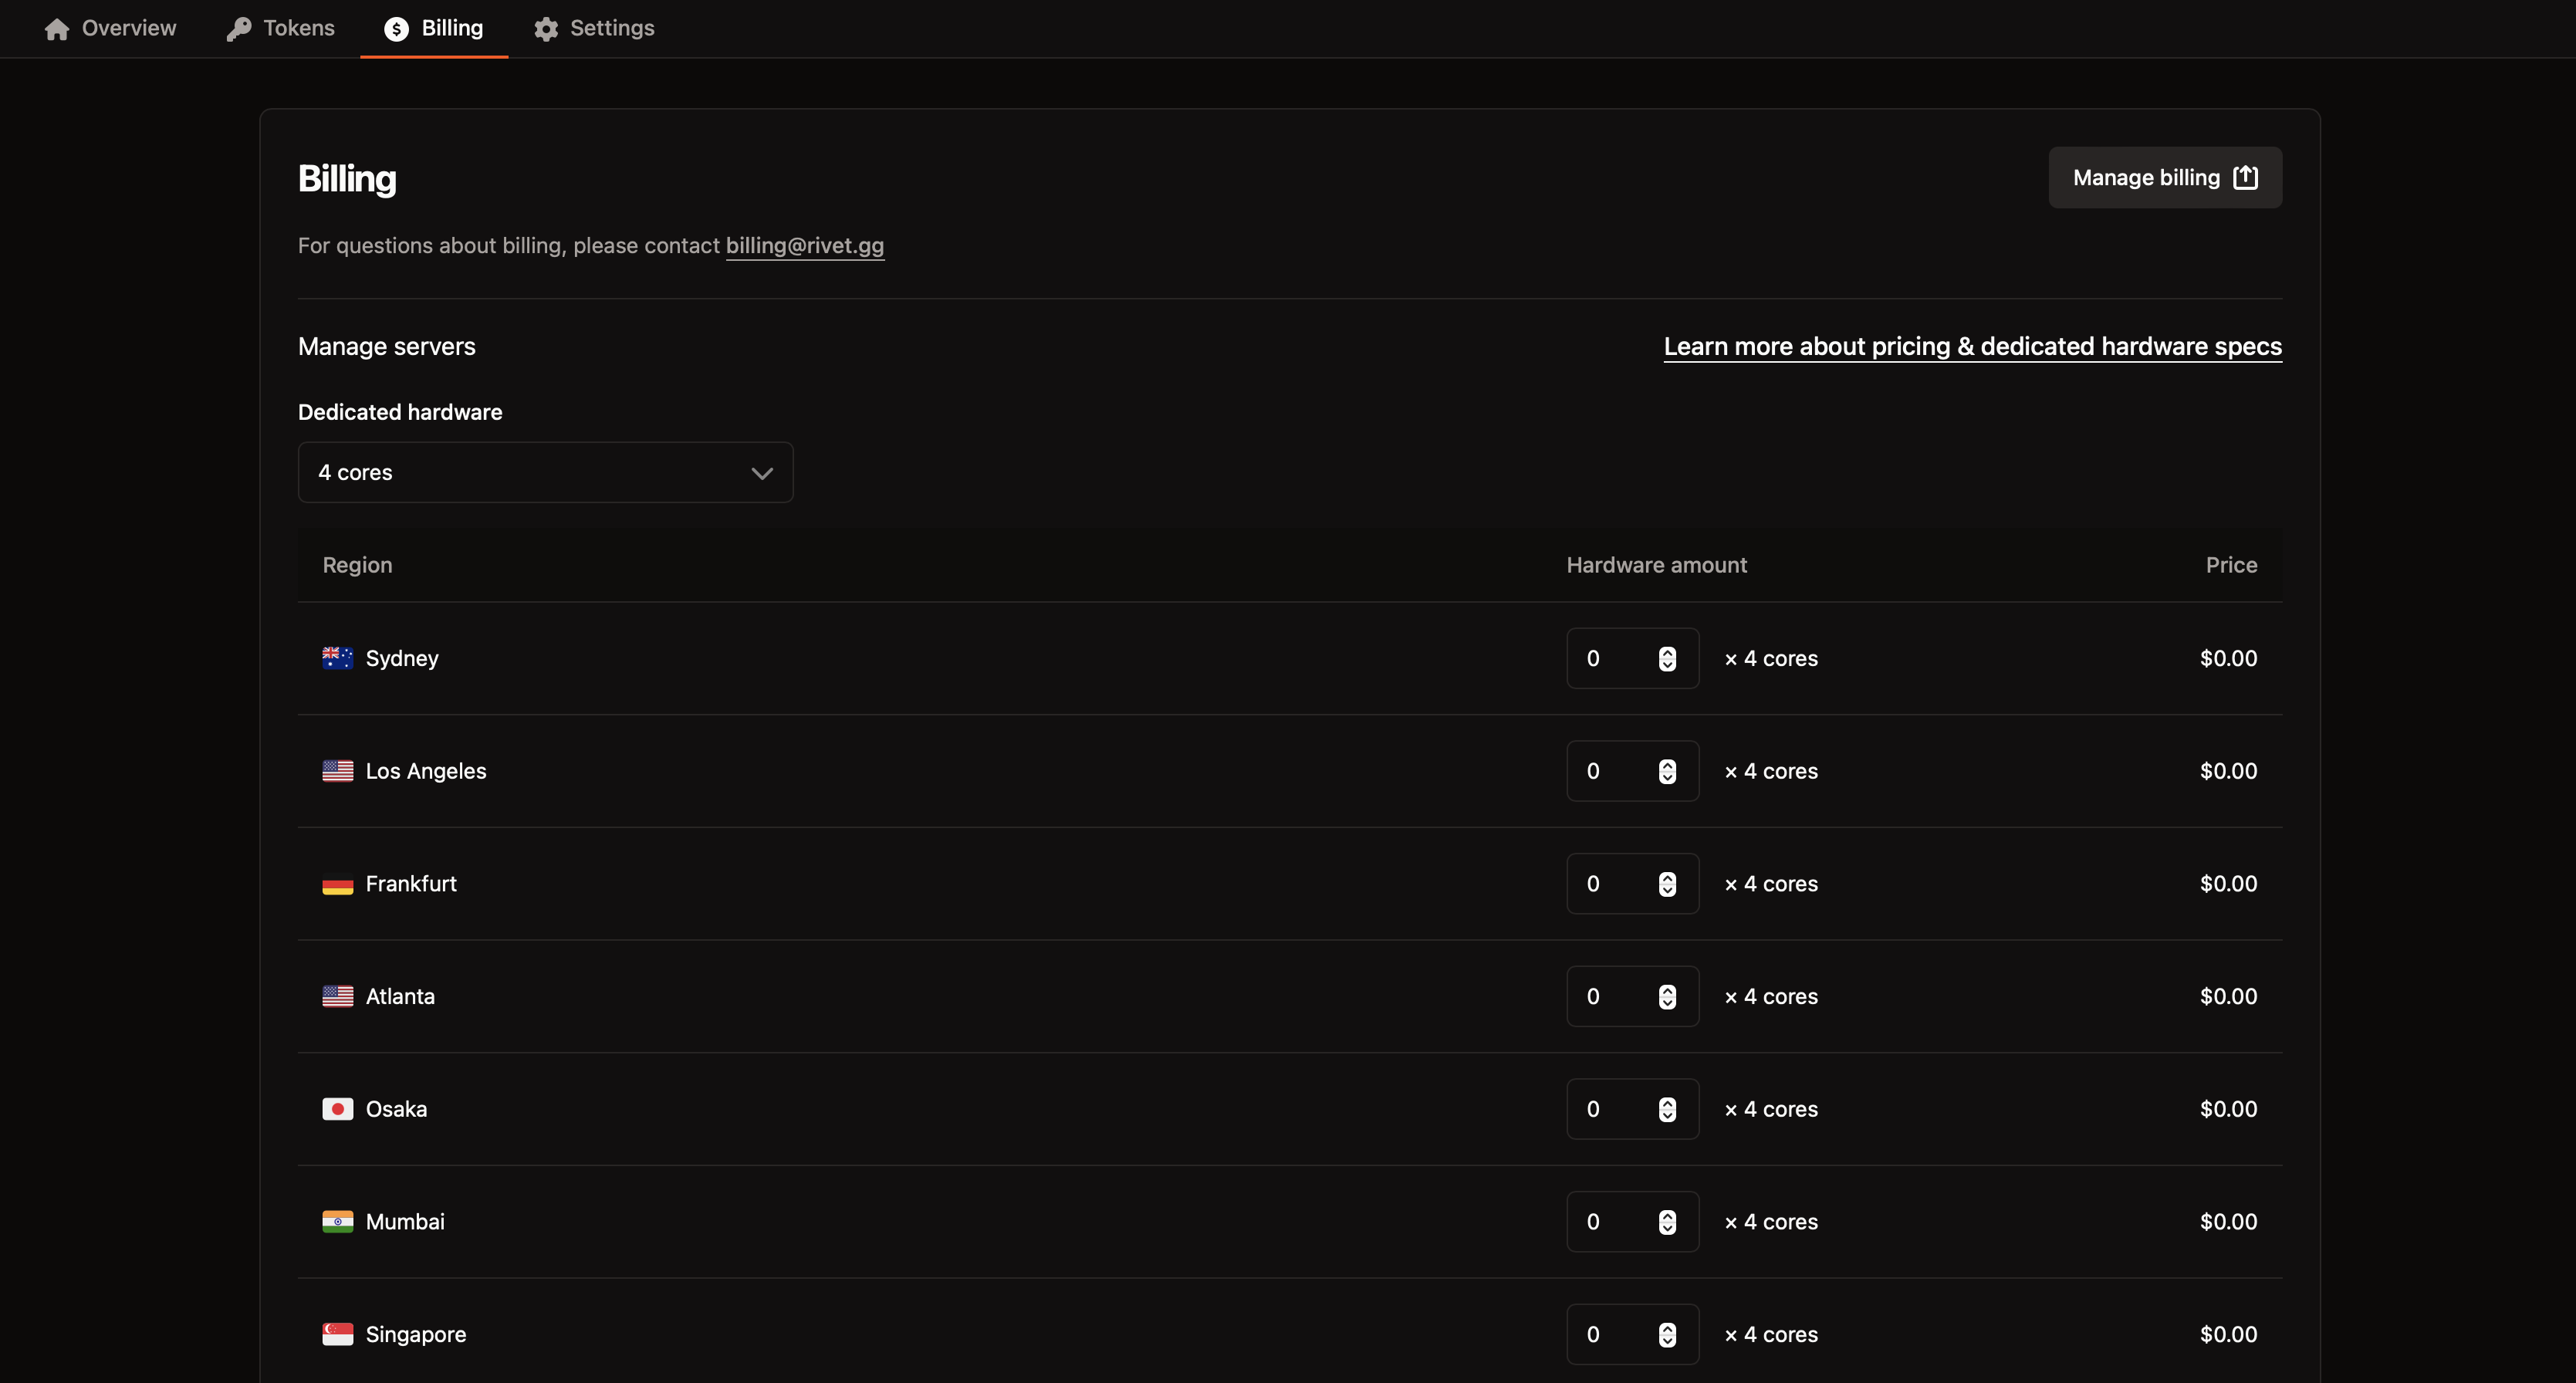This screenshot has height=1383, width=2576.
Task: Click the Singapore hardware amount stepper arrows
Action: [x=1667, y=1334]
